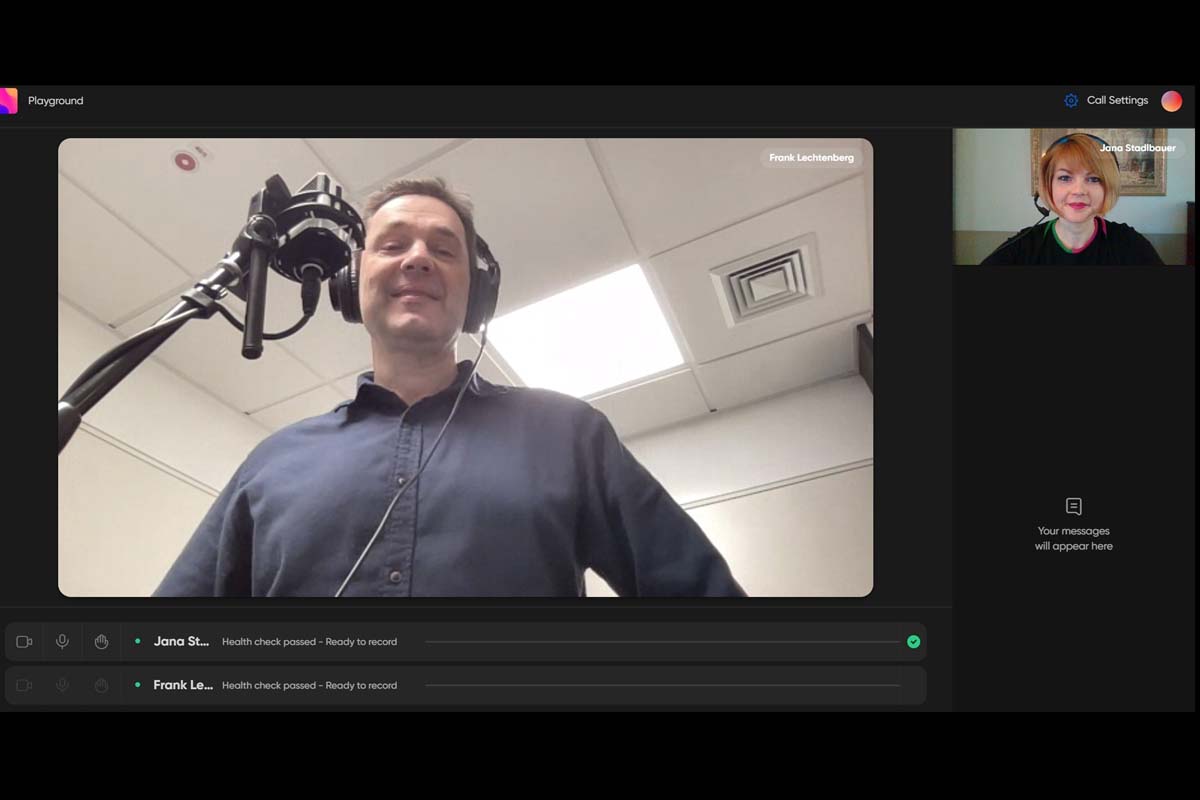Raise hand in Jana's row
Image resolution: width=1200 pixels, height=800 pixels.
[x=101, y=642]
